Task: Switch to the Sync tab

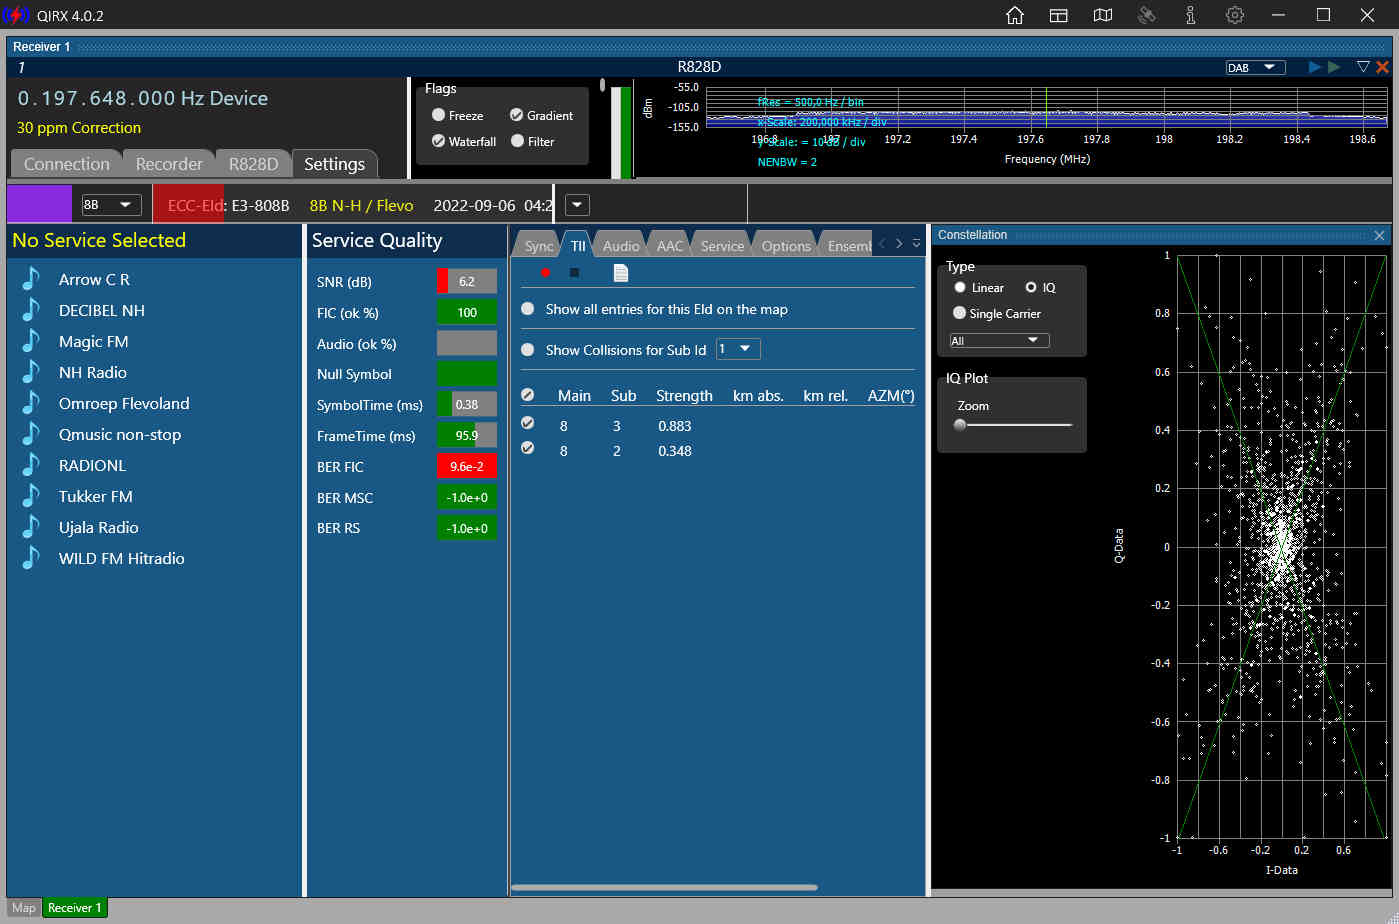Action: (x=538, y=245)
